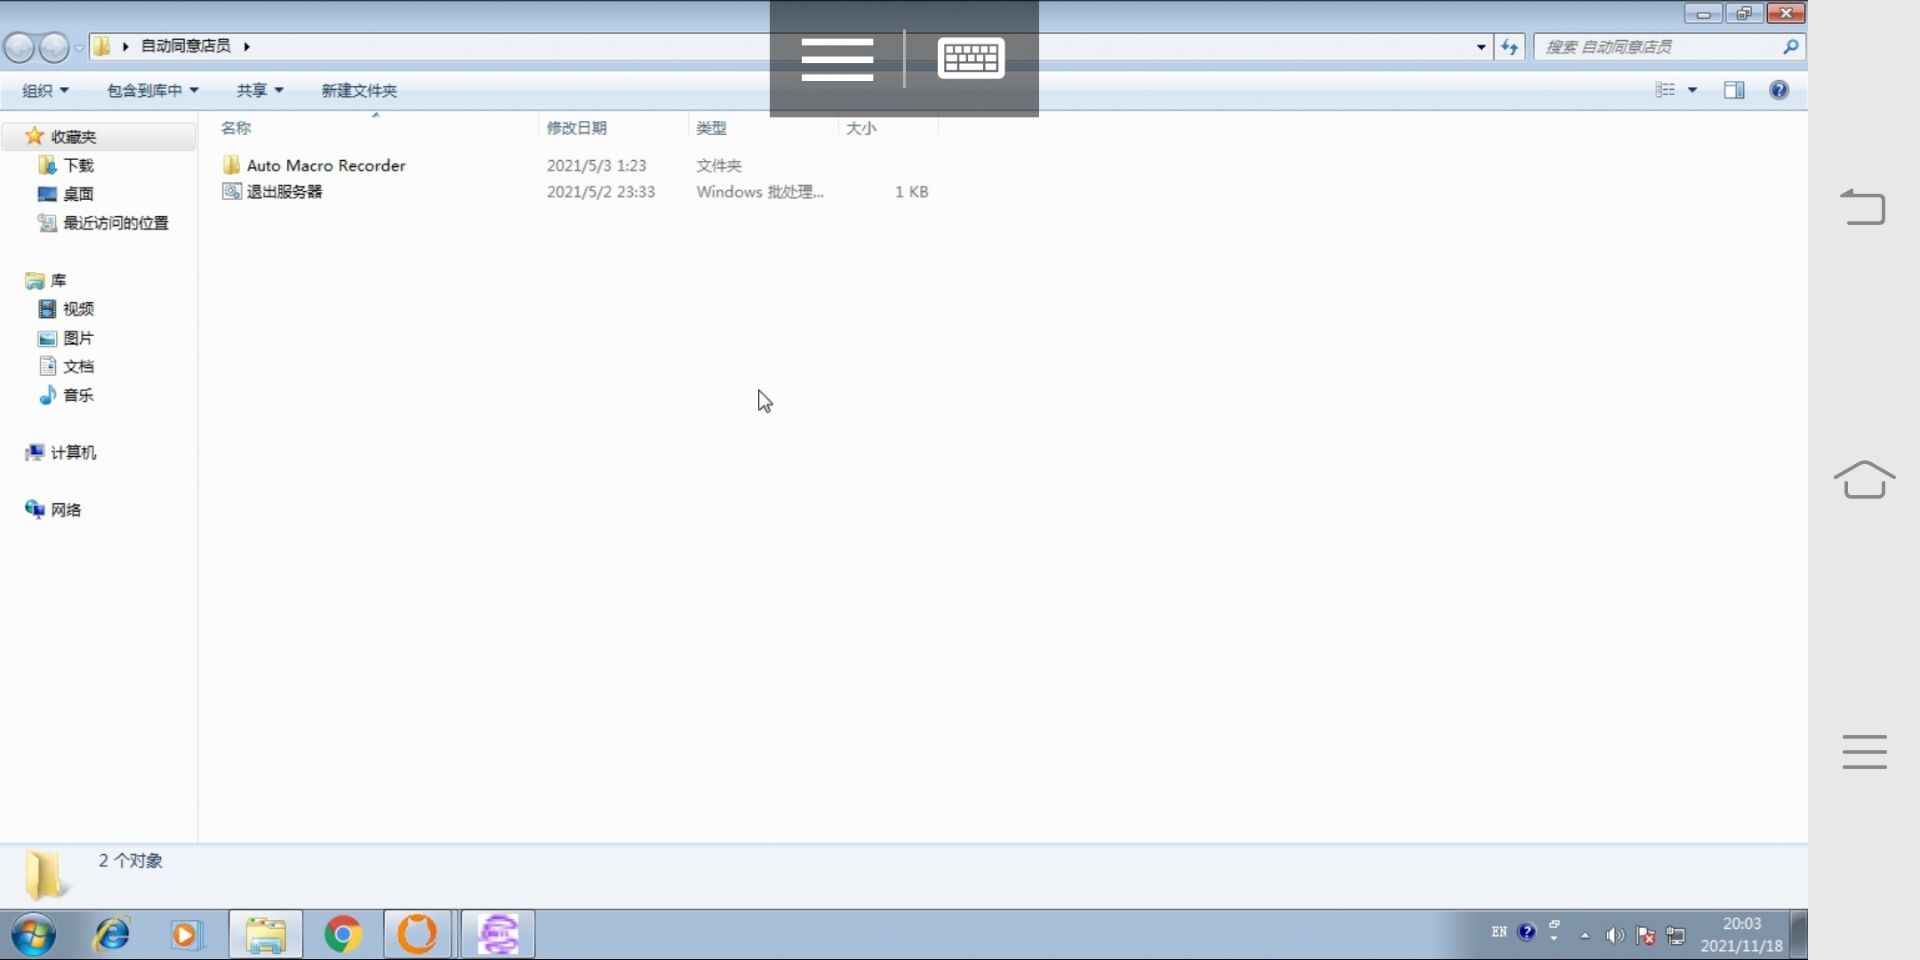This screenshot has width=1920, height=960.
Task: Tap the Android home icon
Action: 1864,480
